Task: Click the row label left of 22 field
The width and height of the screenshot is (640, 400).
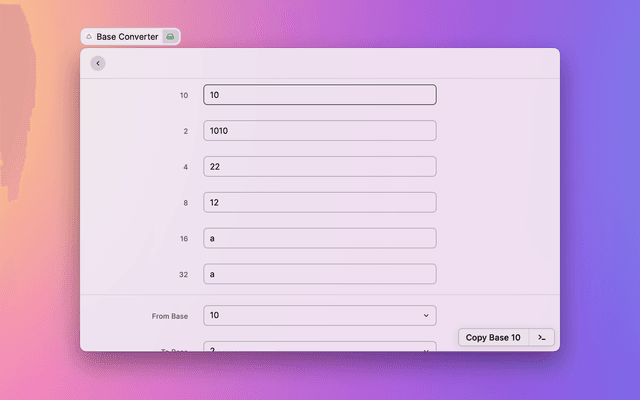Action: pyautogui.click(x=185, y=168)
